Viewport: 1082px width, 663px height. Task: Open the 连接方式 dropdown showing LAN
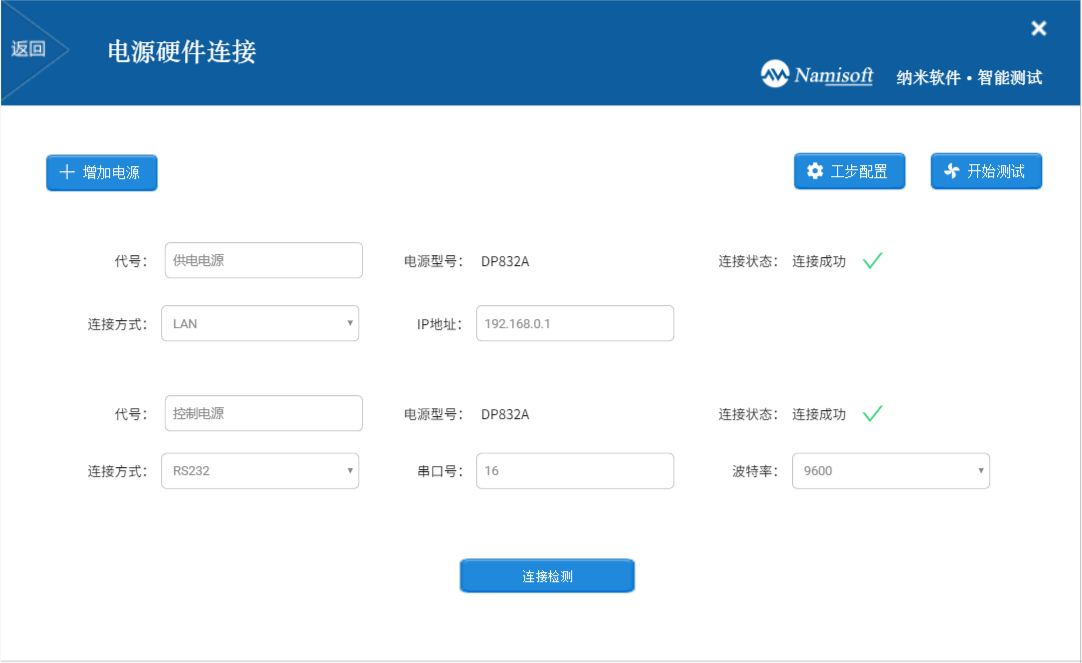pyautogui.click(x=260, y=324)
